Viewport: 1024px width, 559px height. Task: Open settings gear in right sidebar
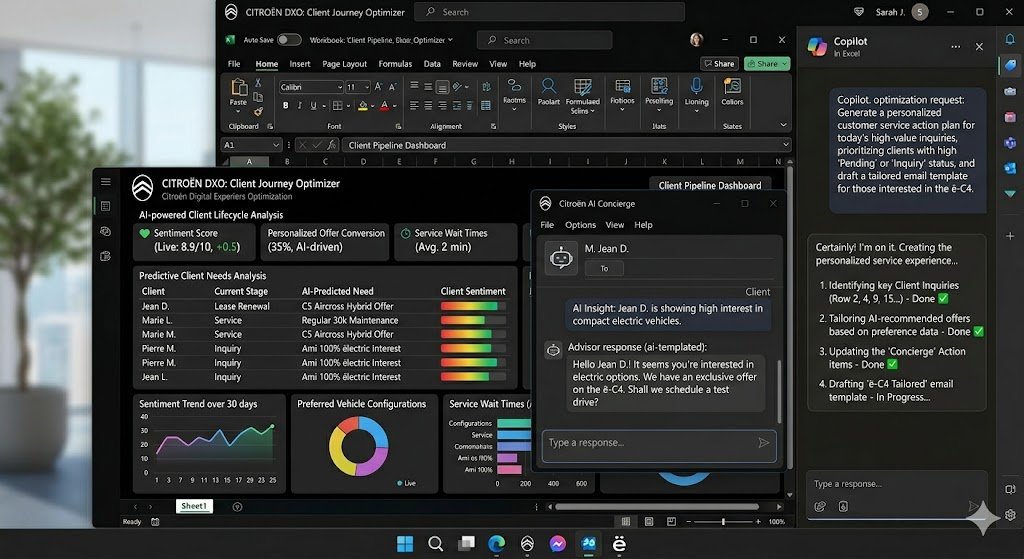(1010, 515)
